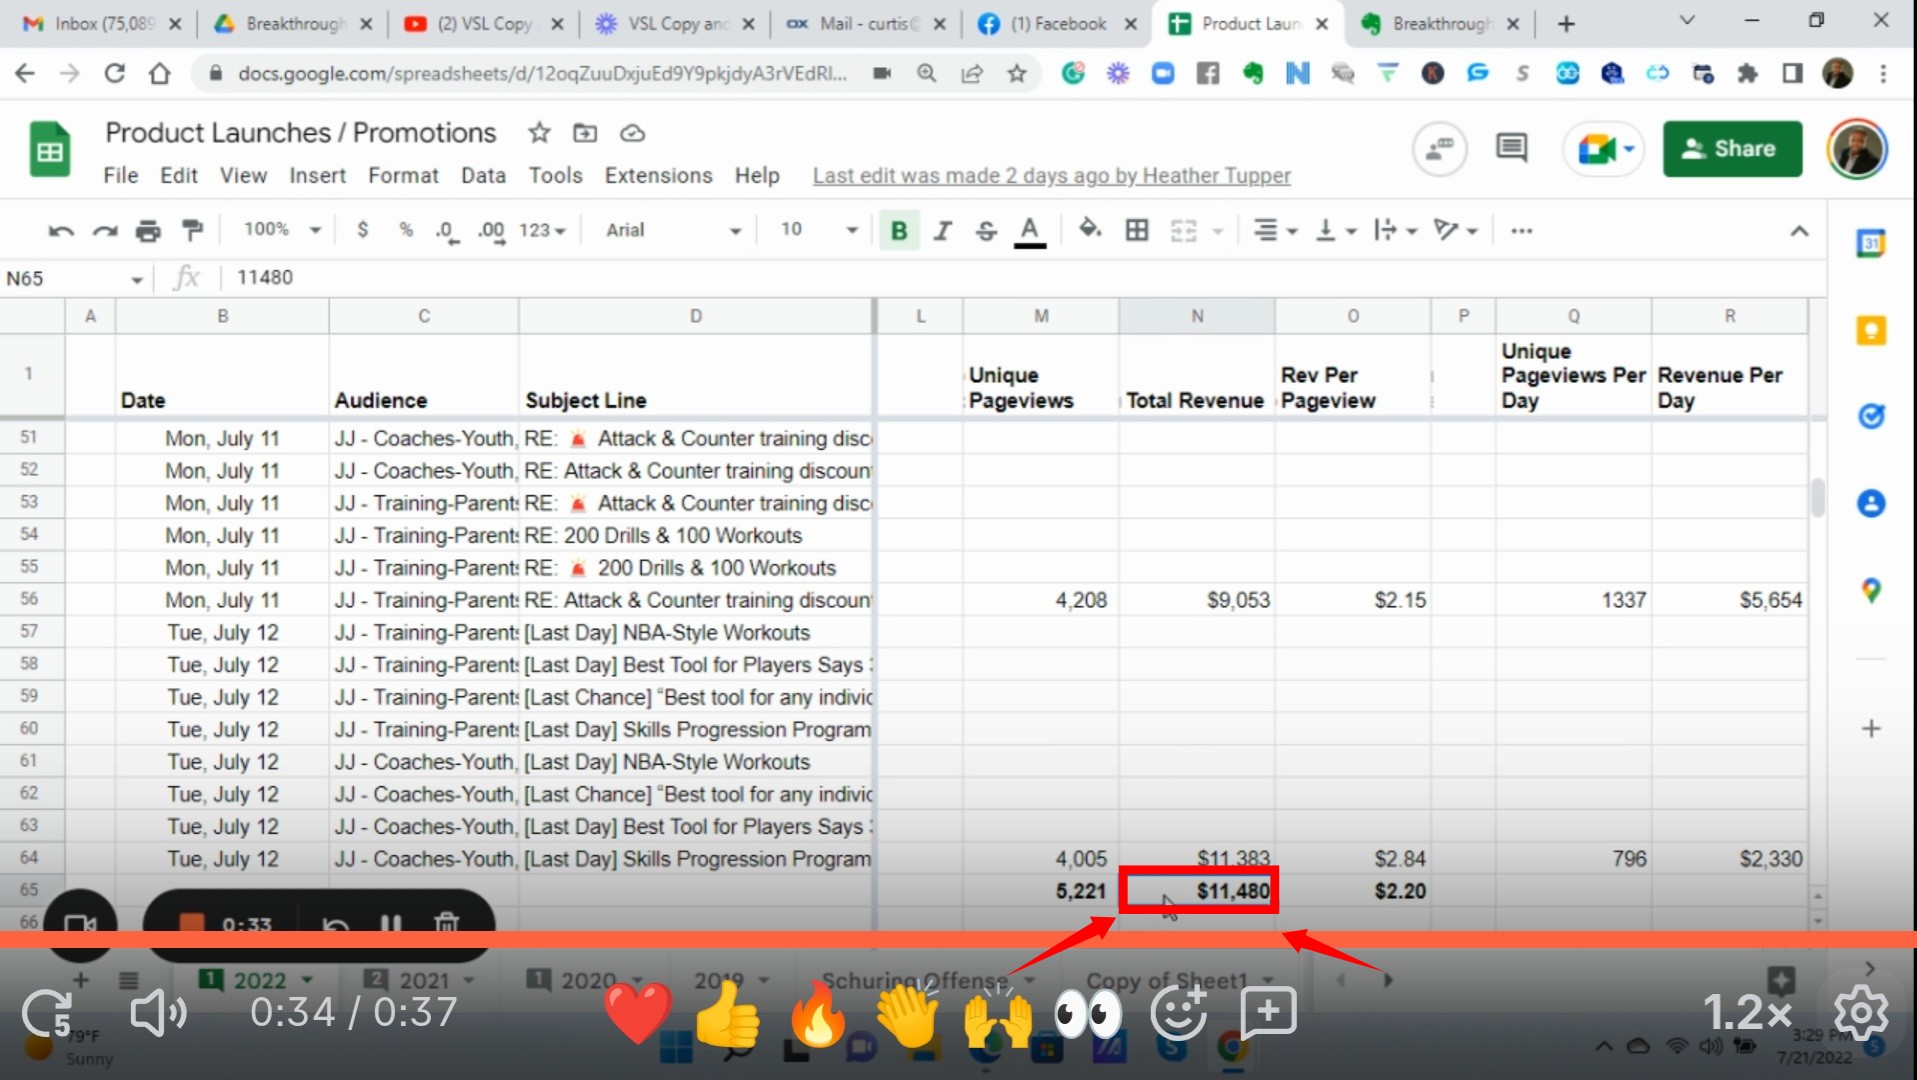
Task: Open the Vertical align dropdown
Action: [1335, 231]
